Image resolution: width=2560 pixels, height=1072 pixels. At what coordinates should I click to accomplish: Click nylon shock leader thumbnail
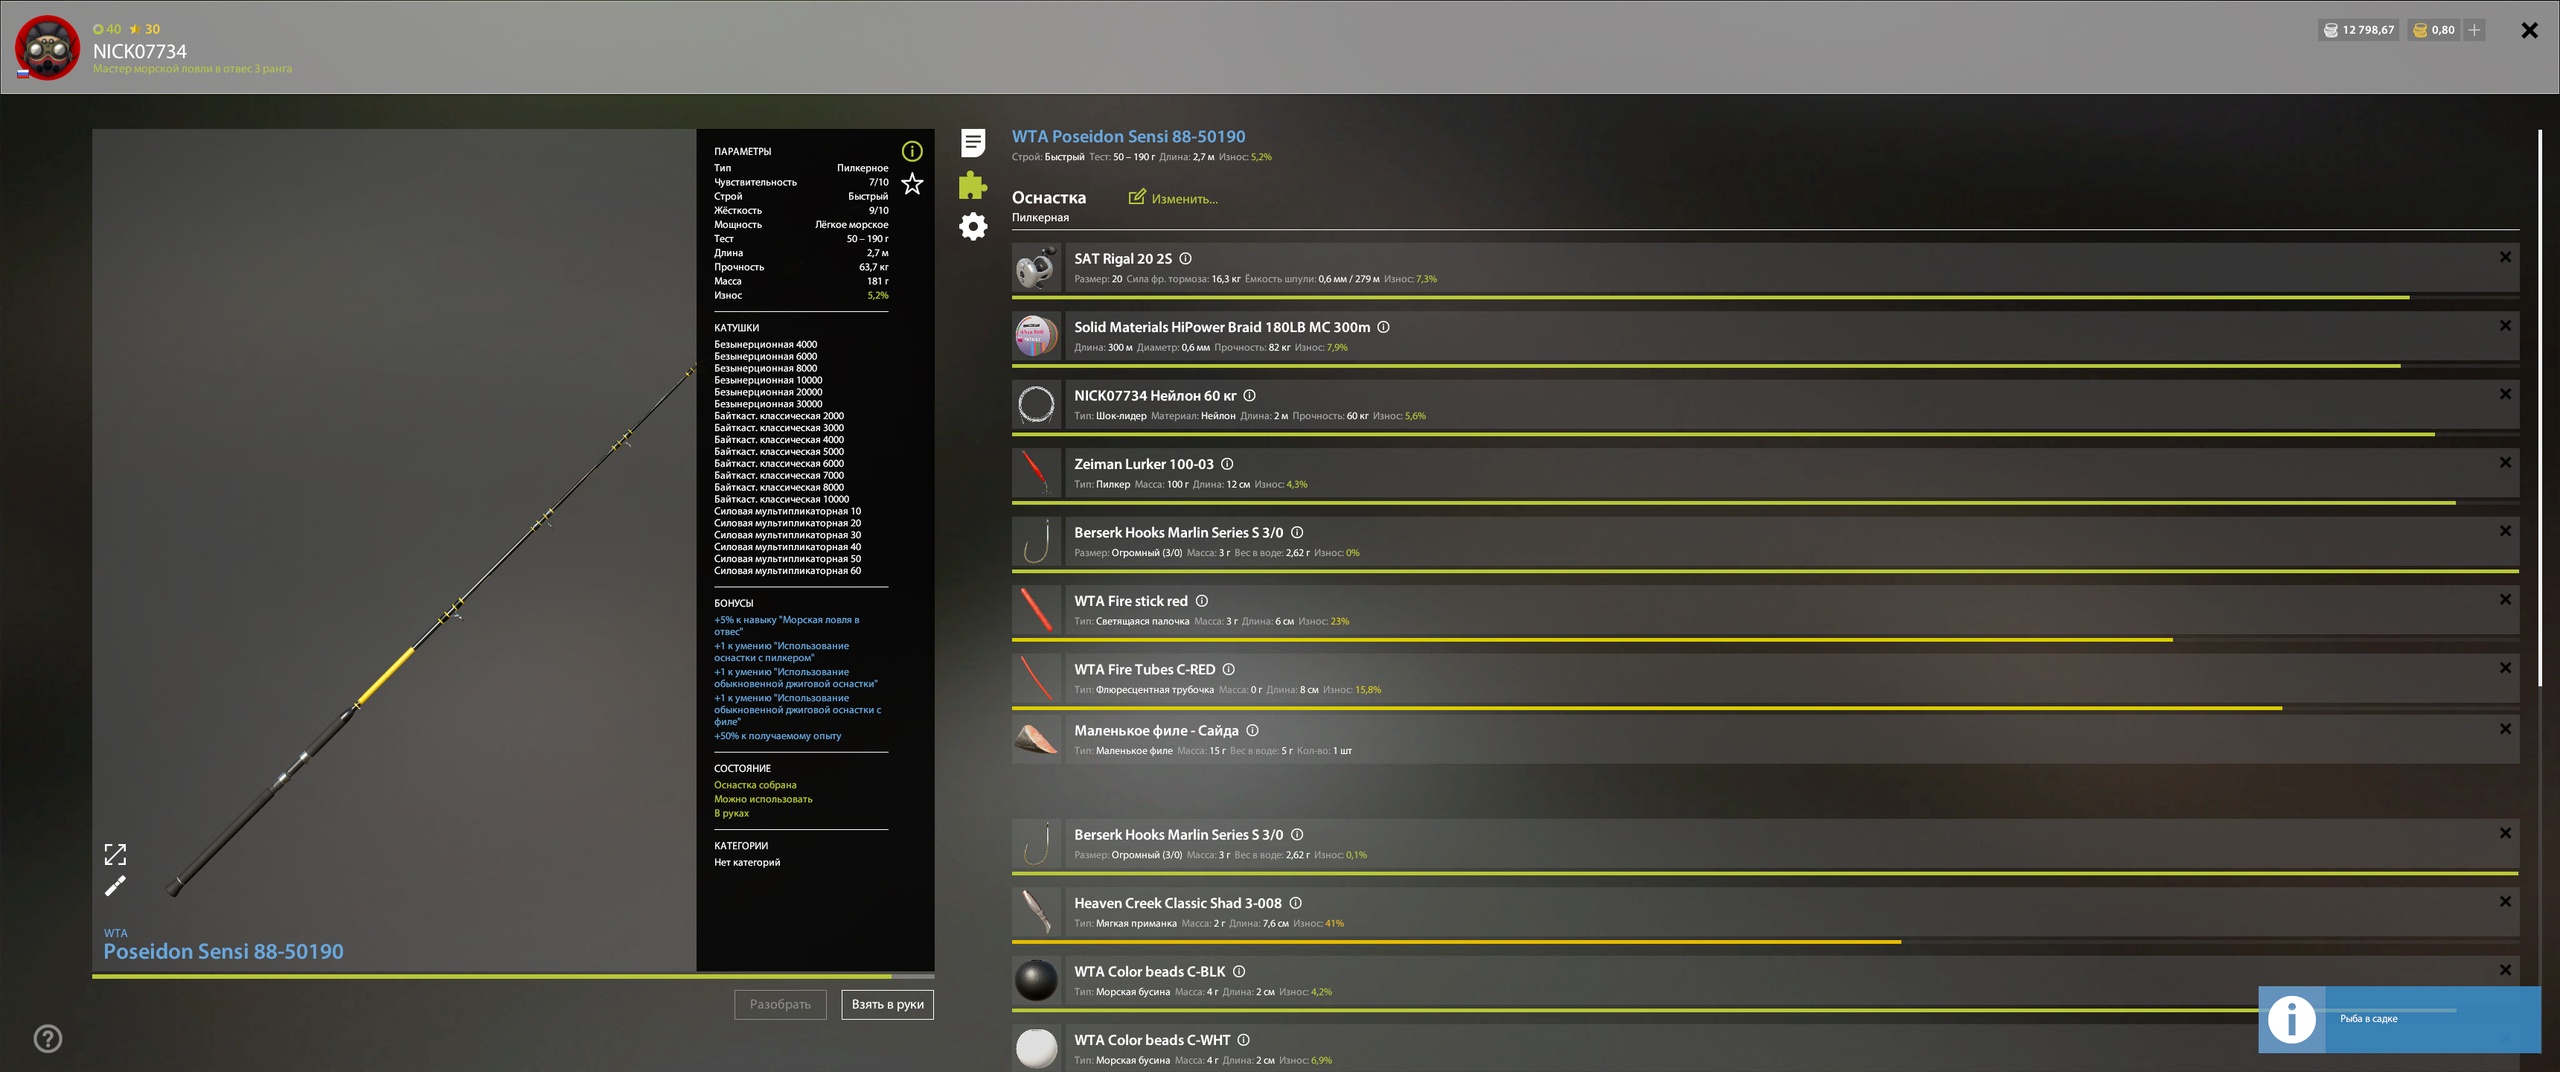(1036, 405)
